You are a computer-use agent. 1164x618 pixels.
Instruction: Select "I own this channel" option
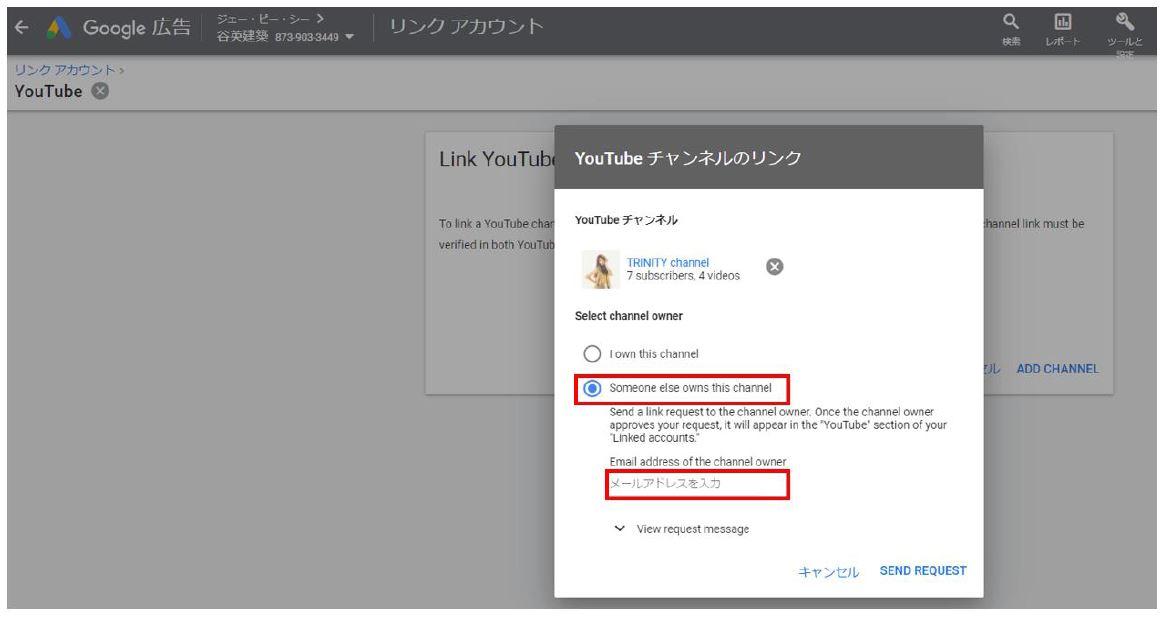click(x=592, y=354)
